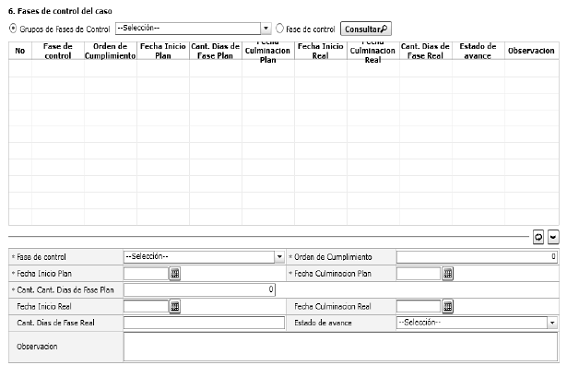Click the Estado de avance column header

click(x=478, y=51)
